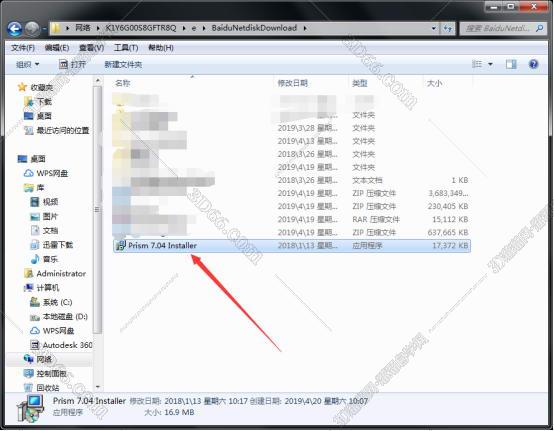
Task: Open the 工具(T) menu
Action: coord(126,48)
